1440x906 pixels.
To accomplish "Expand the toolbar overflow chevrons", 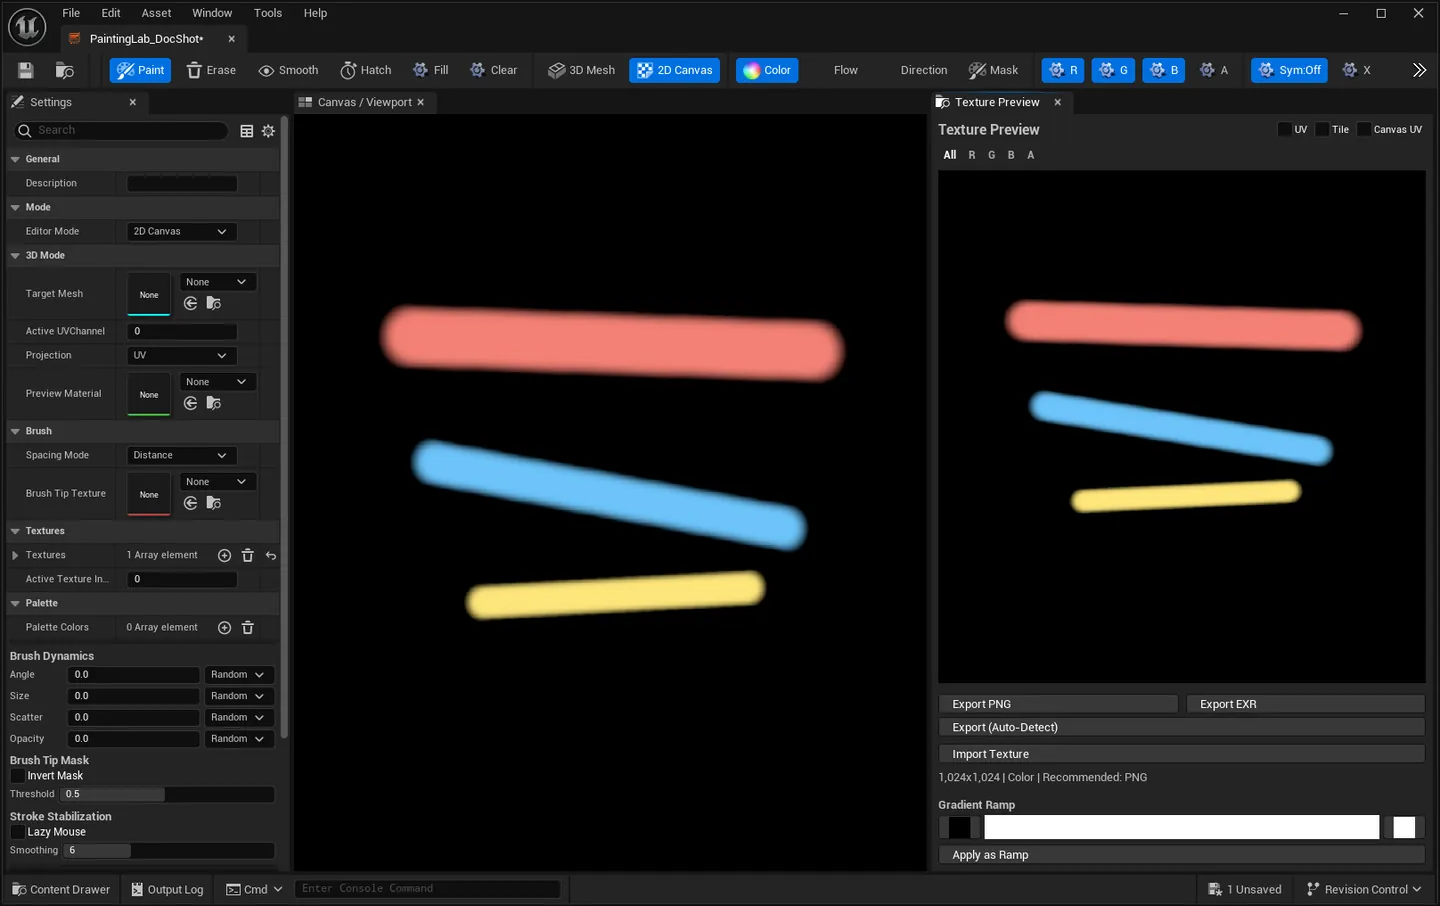I will pos(1419,70).
